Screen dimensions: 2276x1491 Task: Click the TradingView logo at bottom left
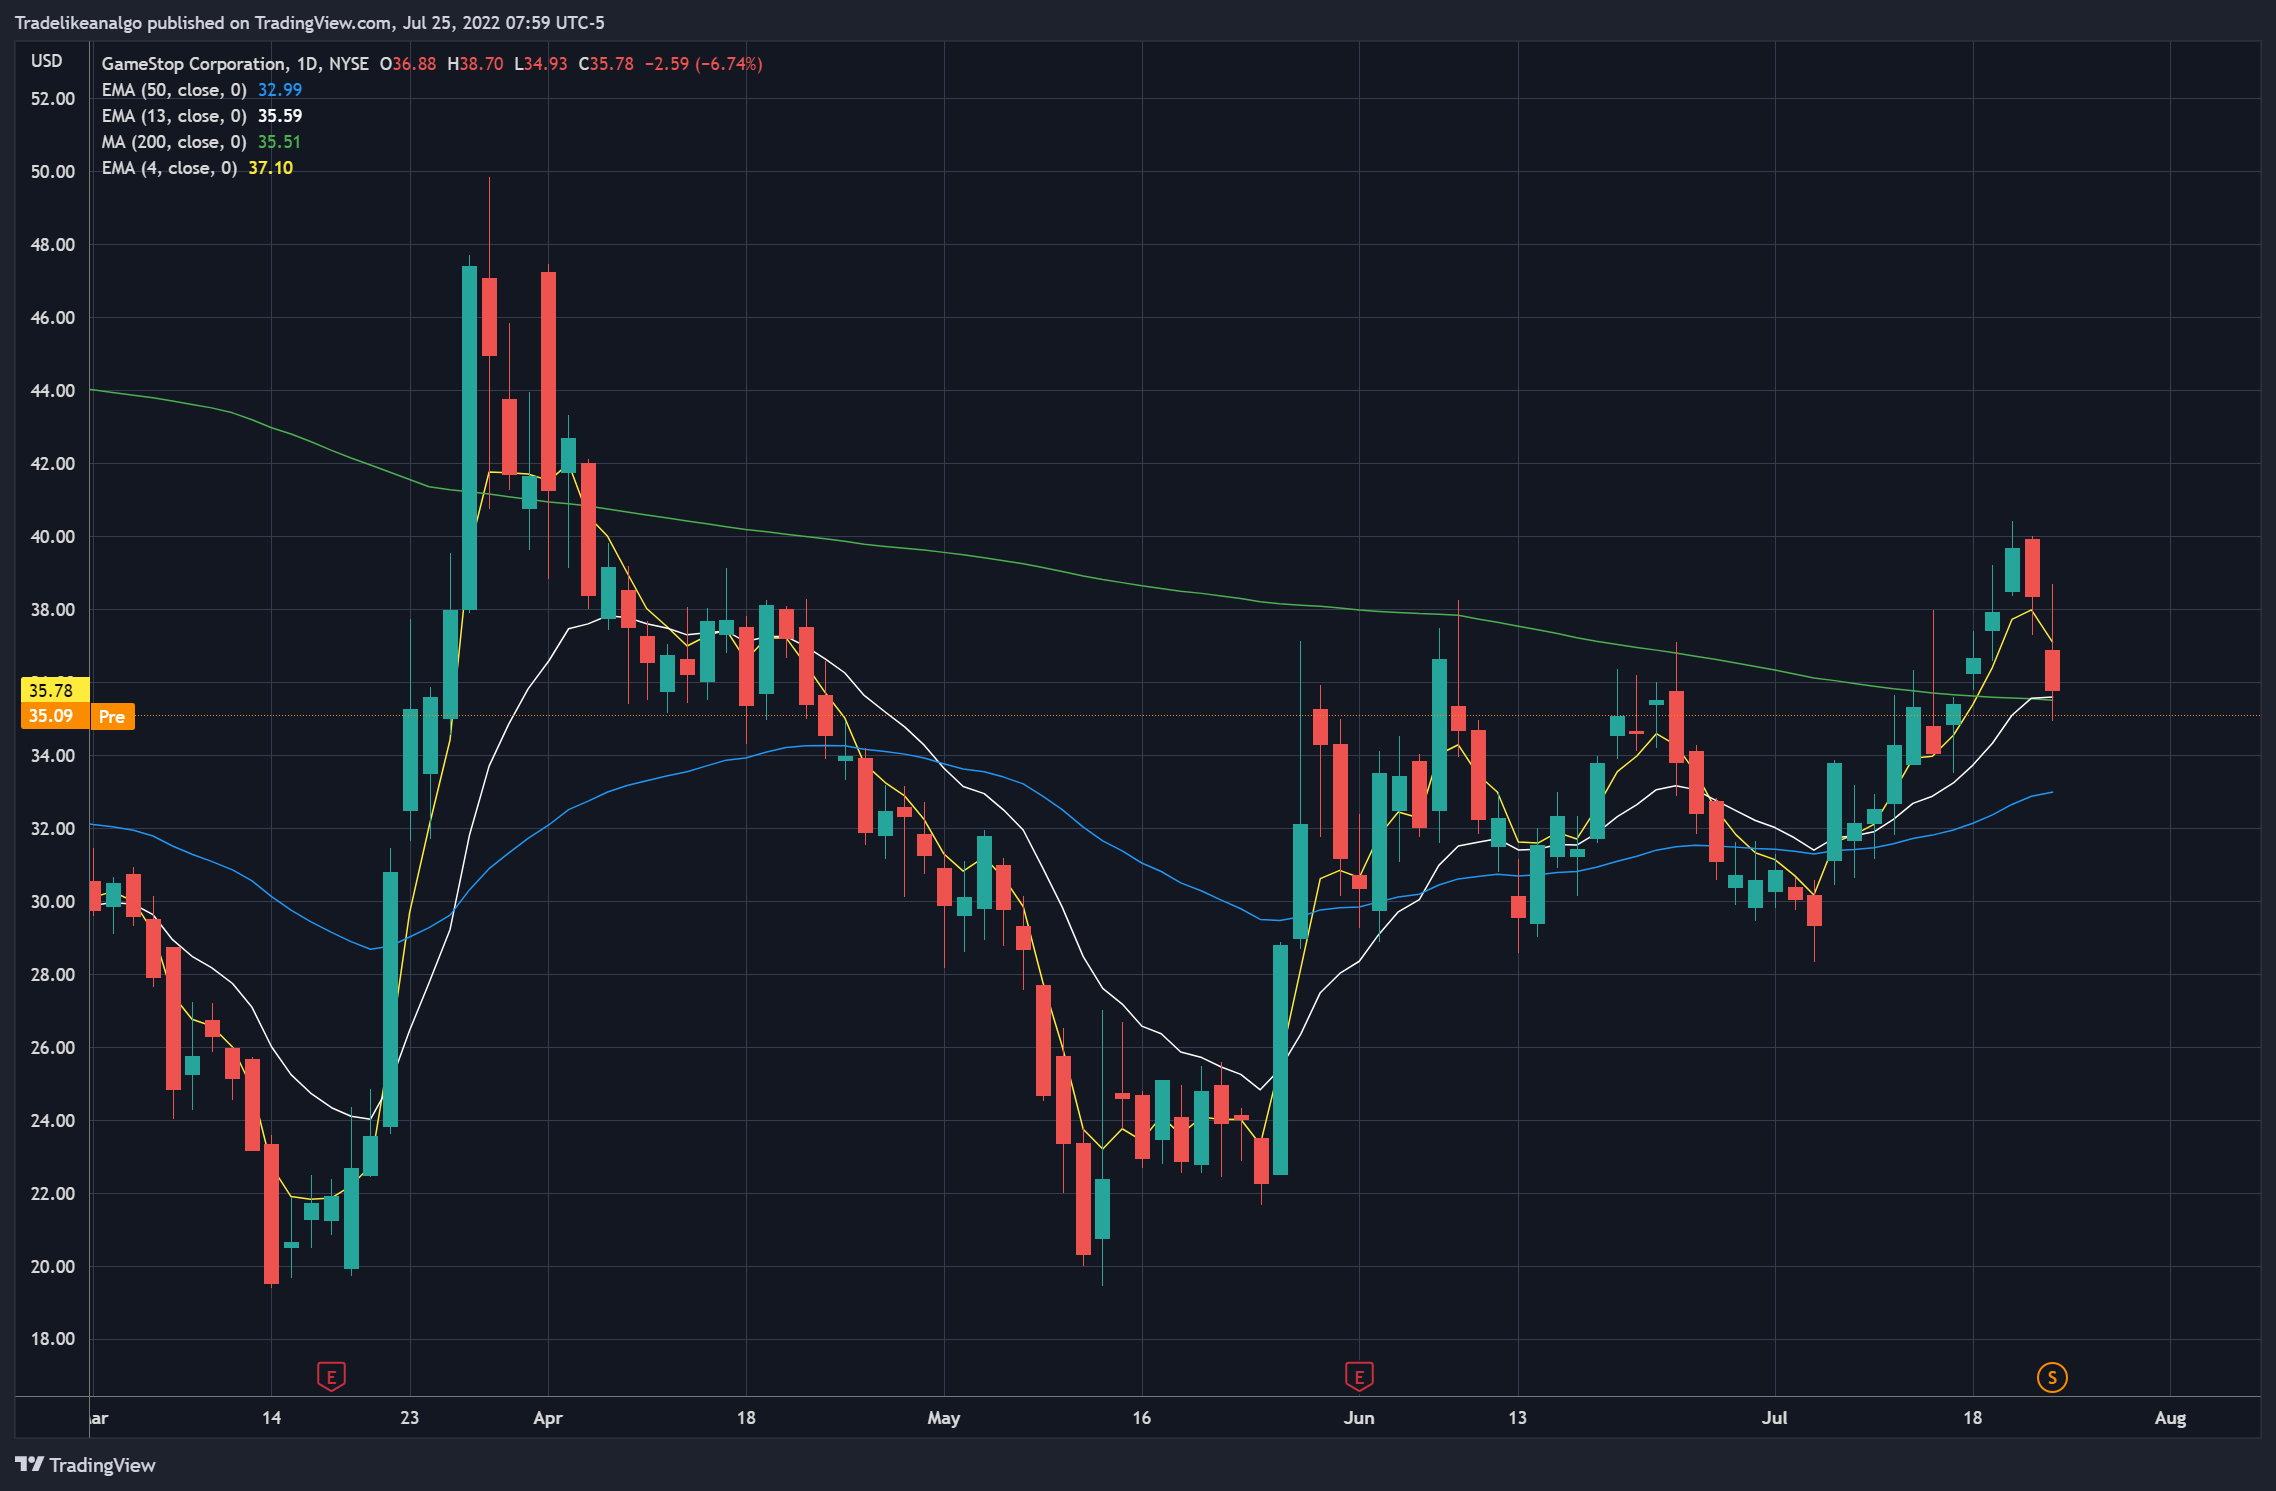(x=86, y=1465)
